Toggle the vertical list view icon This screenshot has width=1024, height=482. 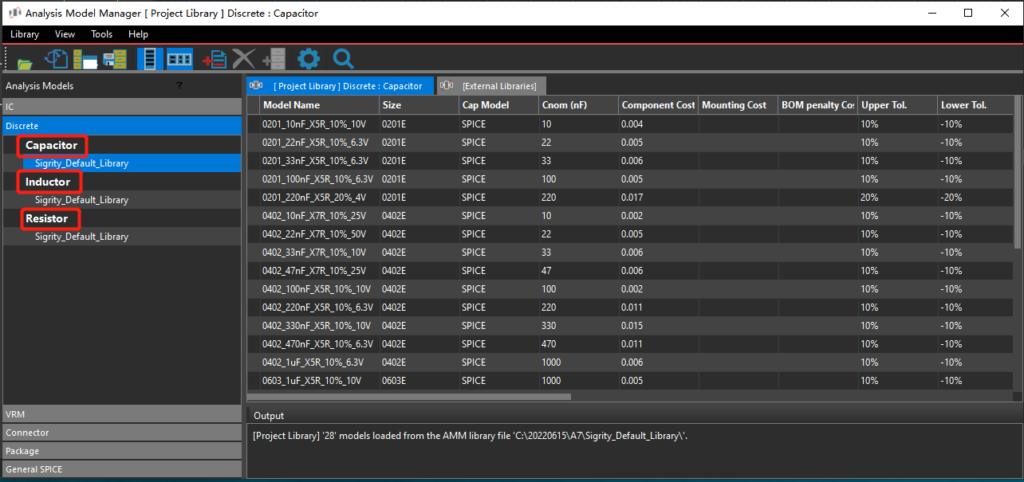[150, 59]
